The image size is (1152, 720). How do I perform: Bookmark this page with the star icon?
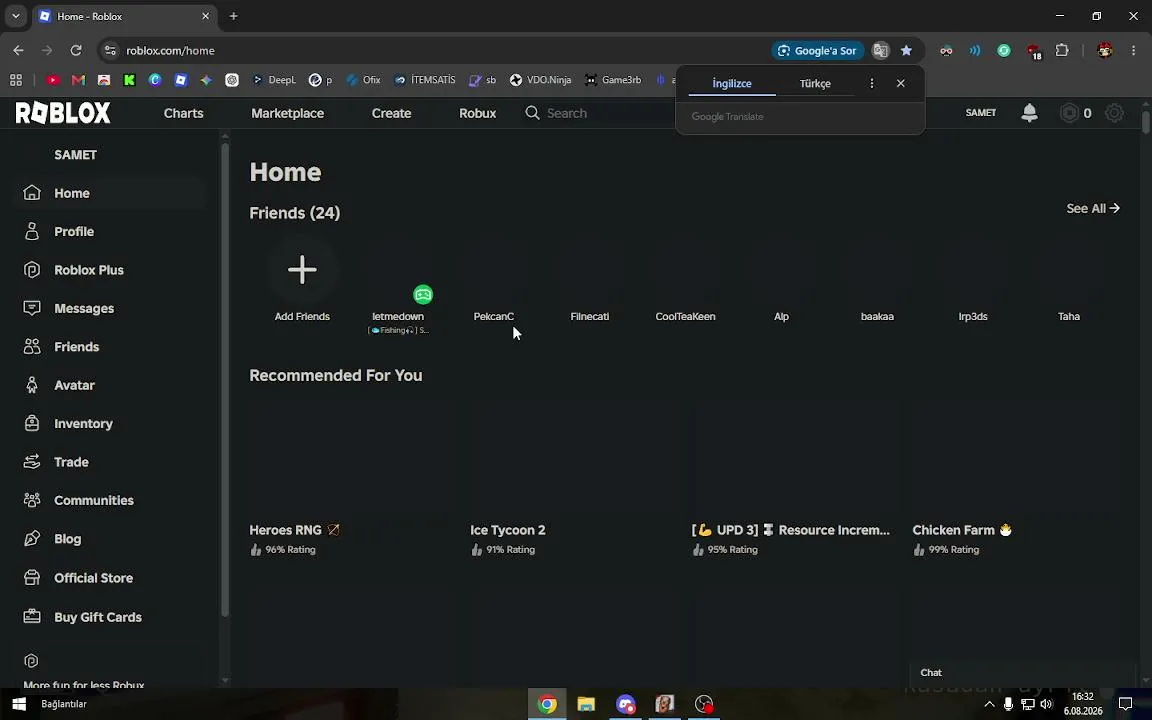pos(907,51)
